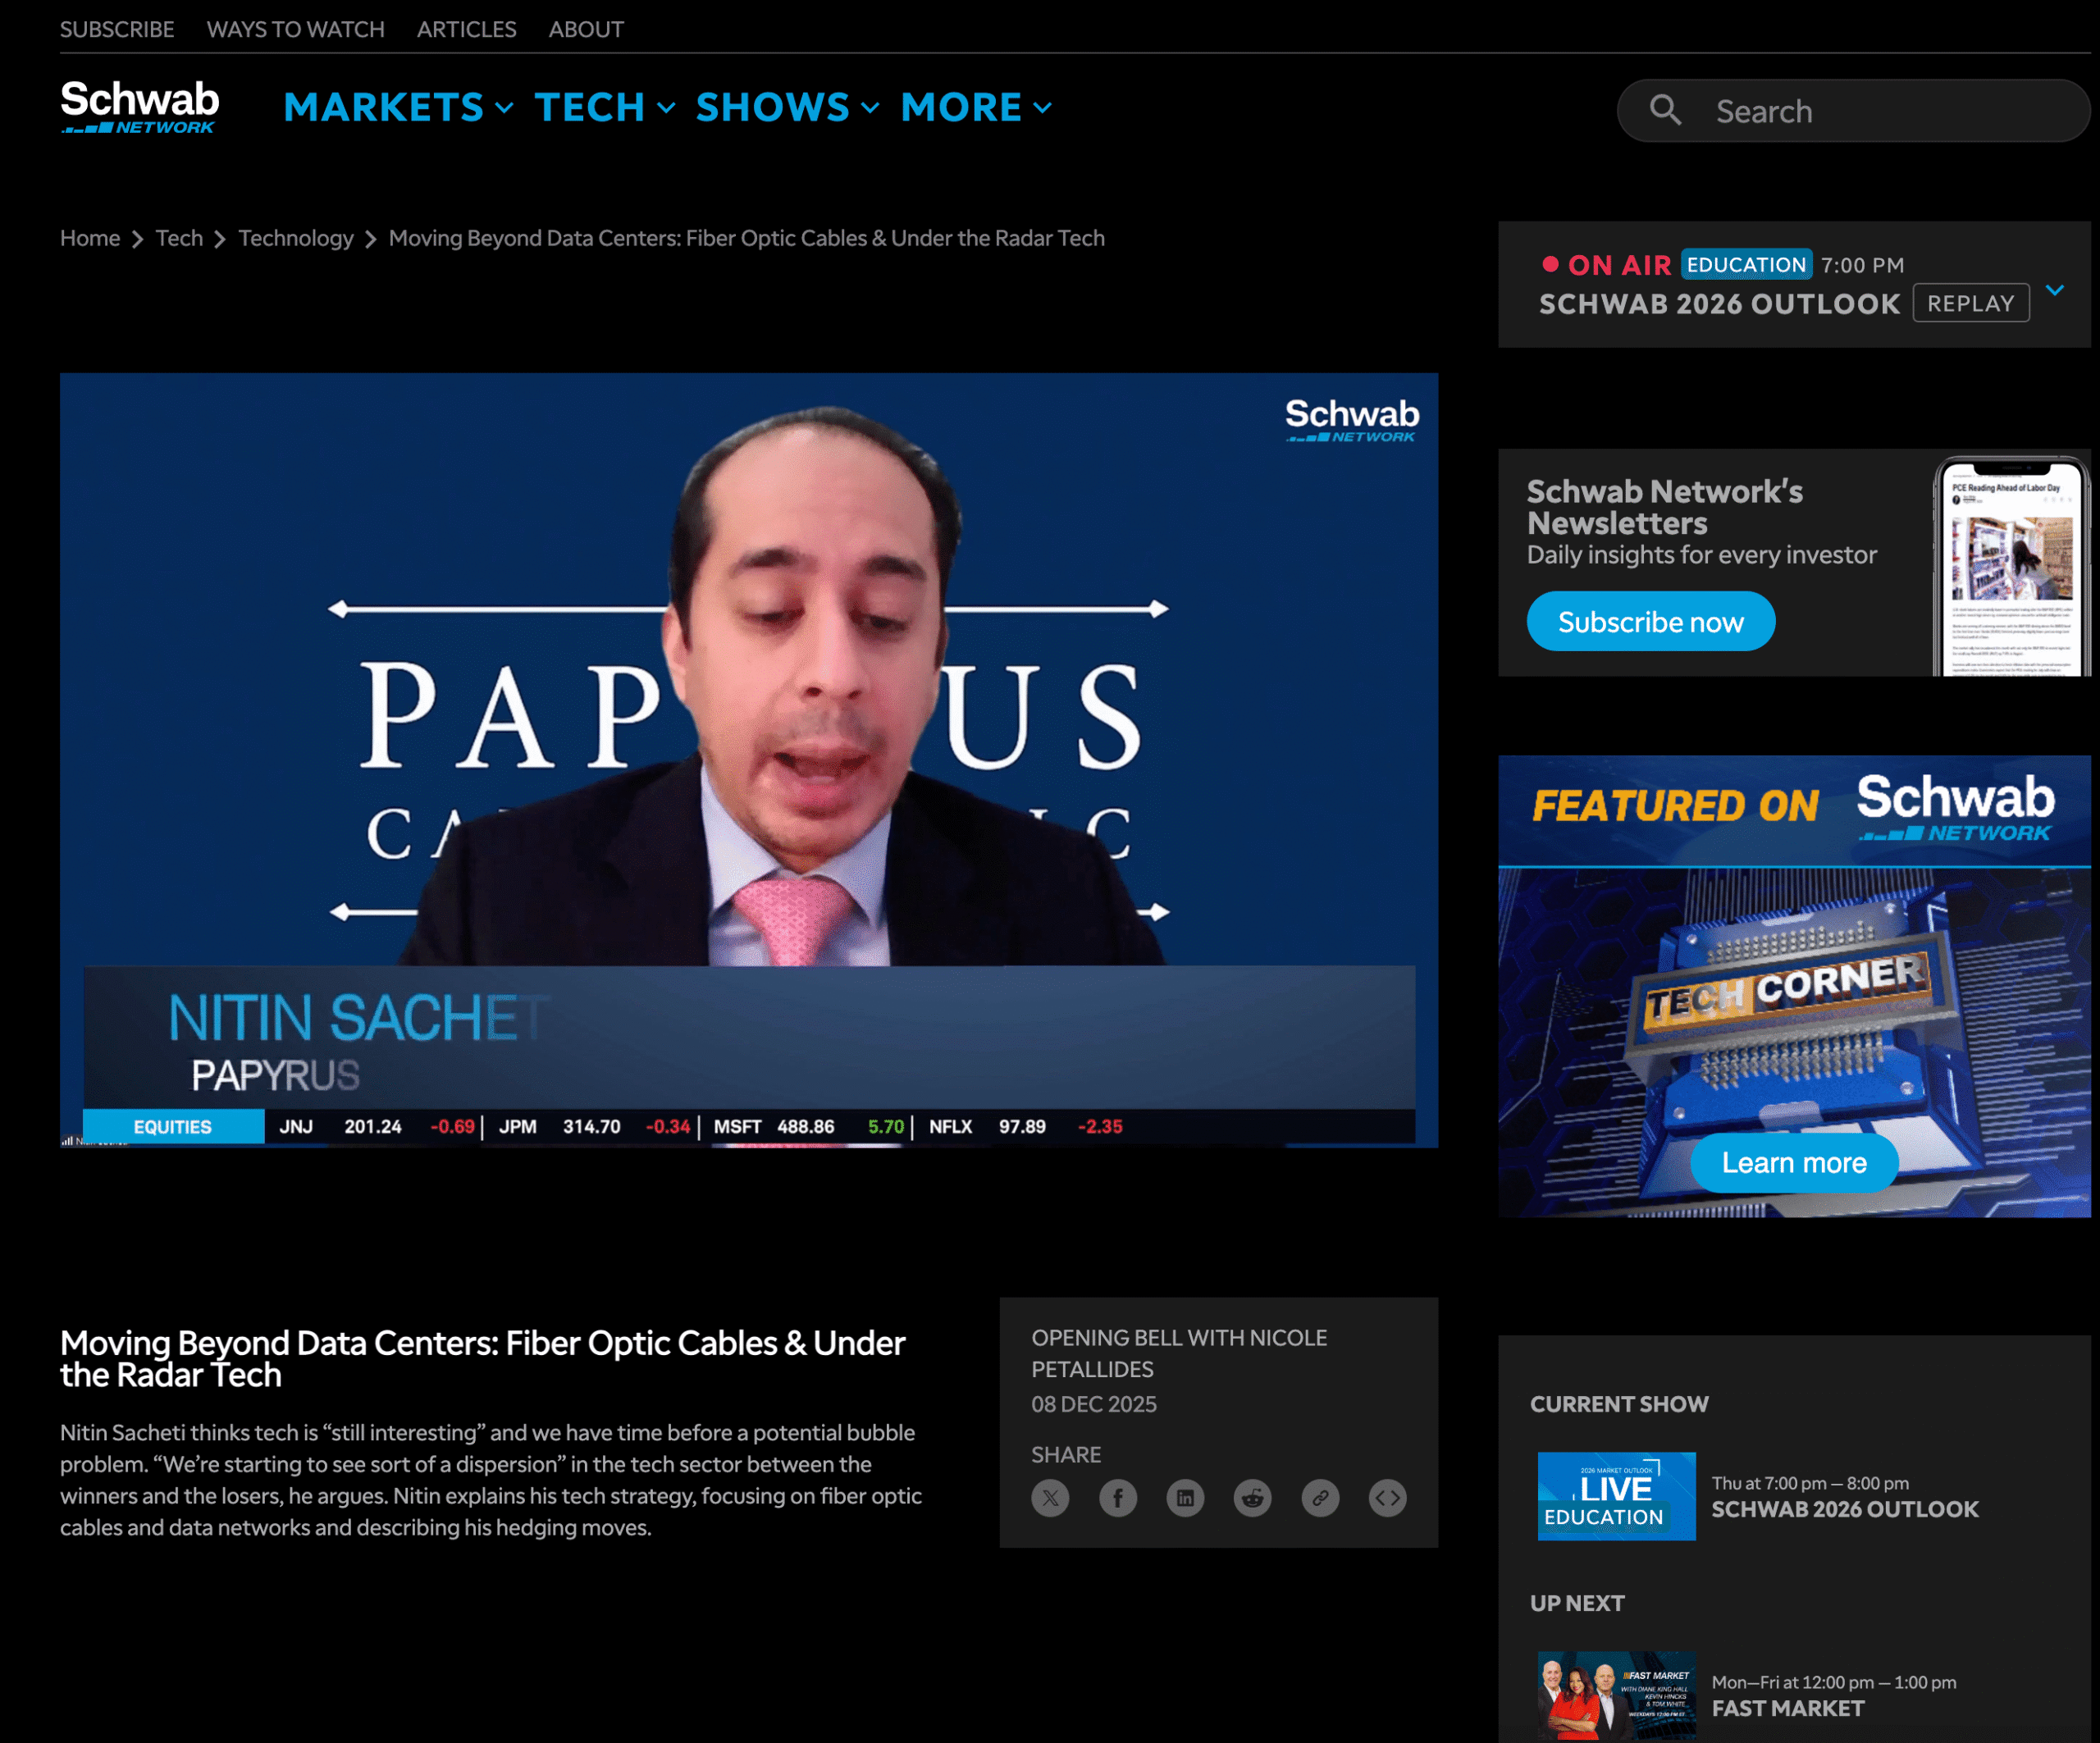Share the video on X (Twitter)
Viewport: 2100px width, 1743px height.
1050,1497
